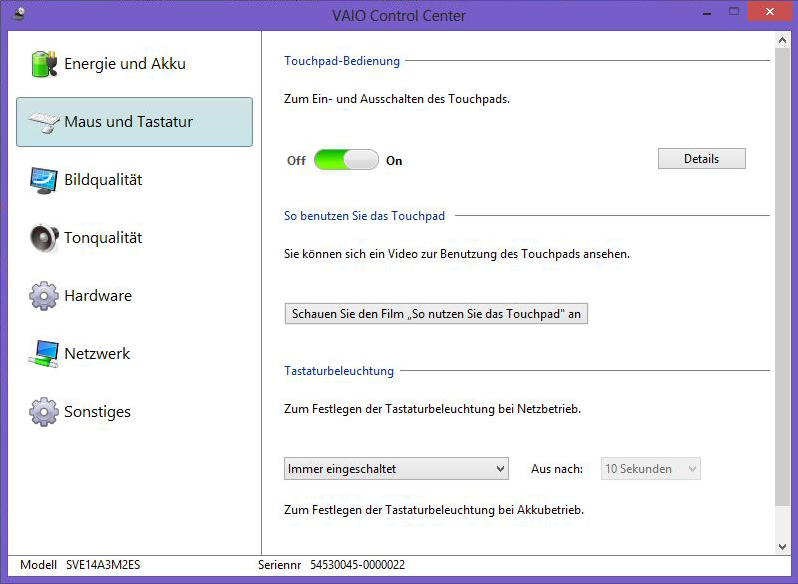The width and height of the screenshot is (798, 584).
Task: Click the keyboard and mouse icon
Action: coord(44,122)
